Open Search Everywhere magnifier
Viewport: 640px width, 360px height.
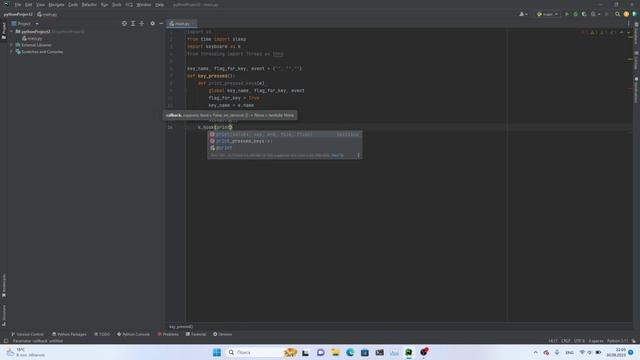(617, 14)
